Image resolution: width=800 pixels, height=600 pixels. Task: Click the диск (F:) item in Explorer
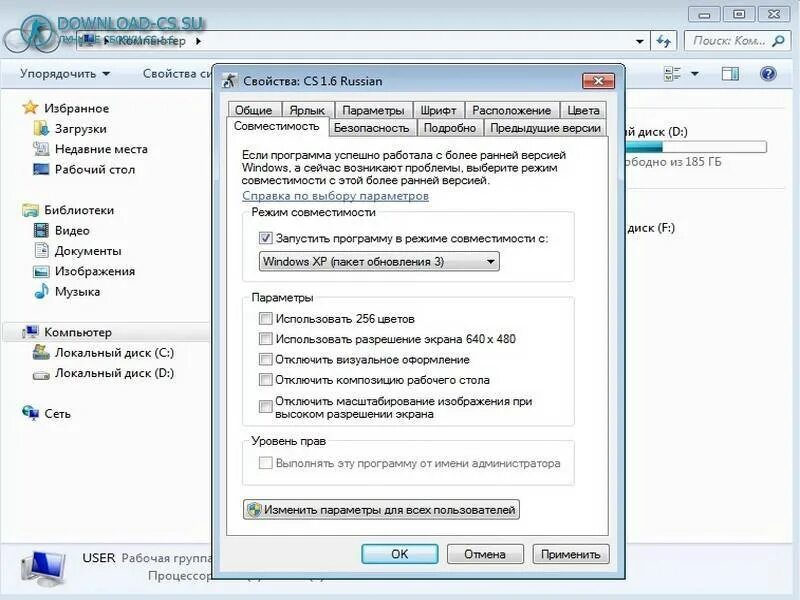(651, 228)
